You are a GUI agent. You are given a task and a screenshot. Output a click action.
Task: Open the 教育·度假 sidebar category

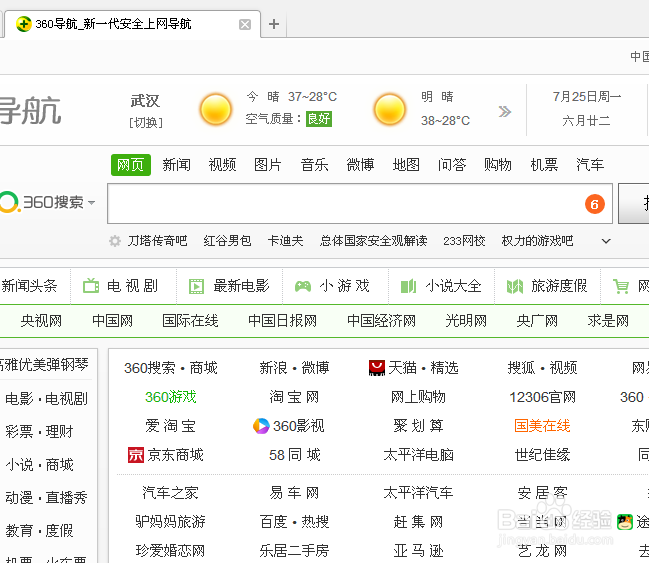coord(39,531)
